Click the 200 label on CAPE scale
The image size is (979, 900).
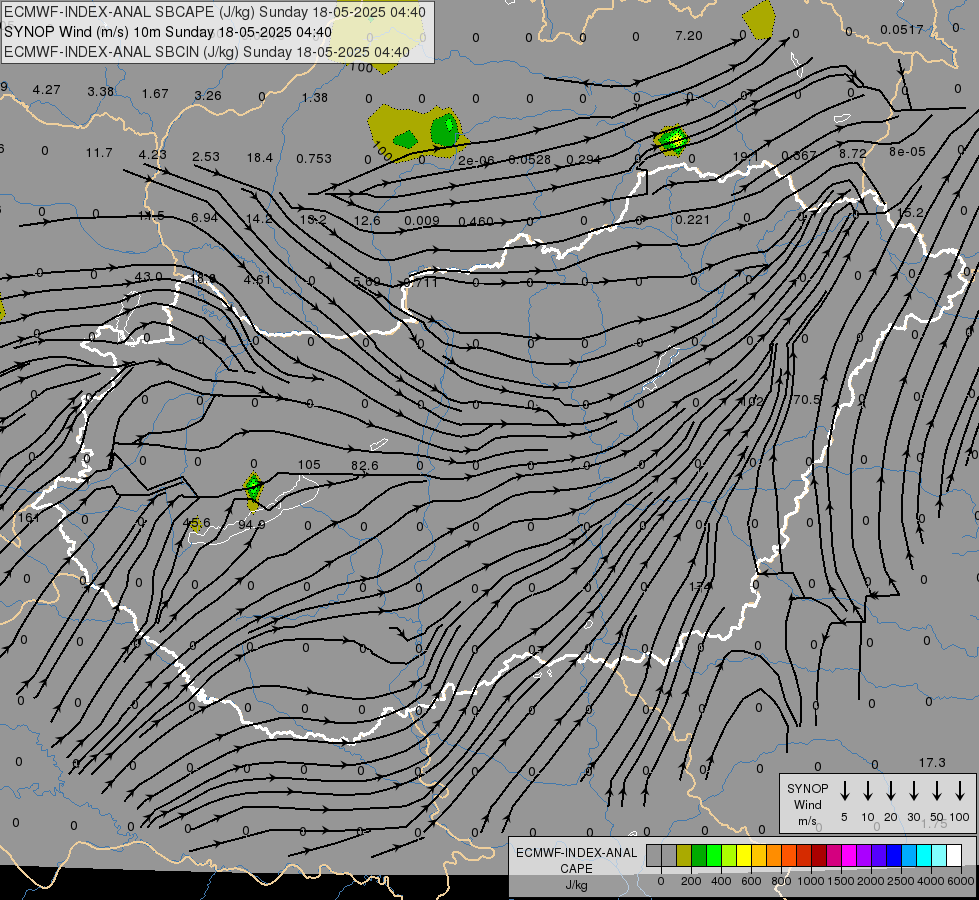[x=691, y=881]
